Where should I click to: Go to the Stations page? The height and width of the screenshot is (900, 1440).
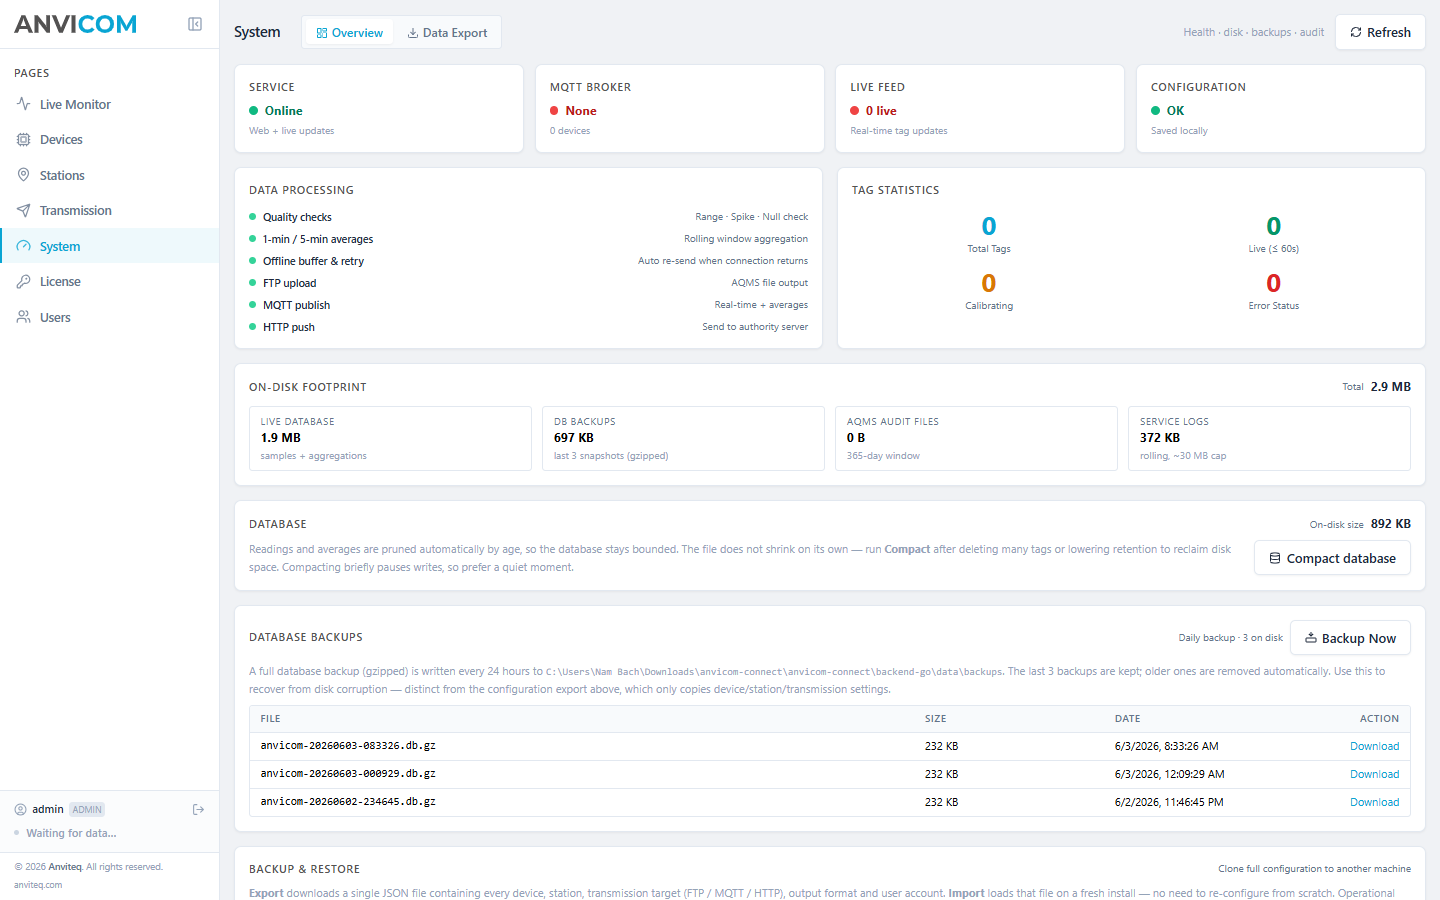[x=109, y=175]
